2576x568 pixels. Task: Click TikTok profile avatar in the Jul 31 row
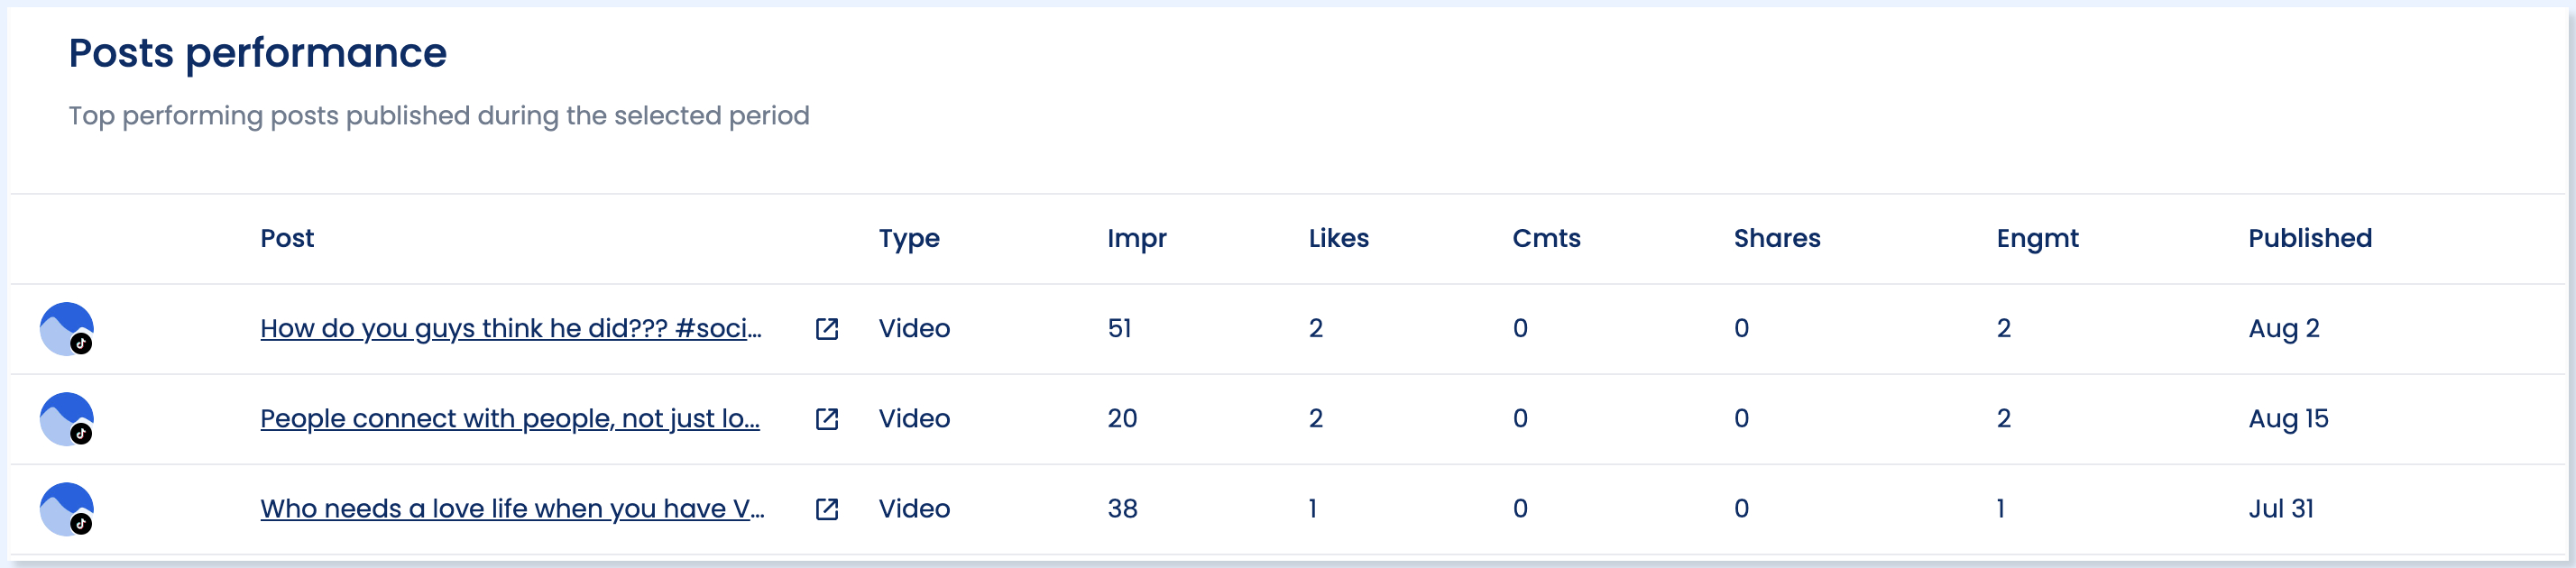(x=67, y=509)
